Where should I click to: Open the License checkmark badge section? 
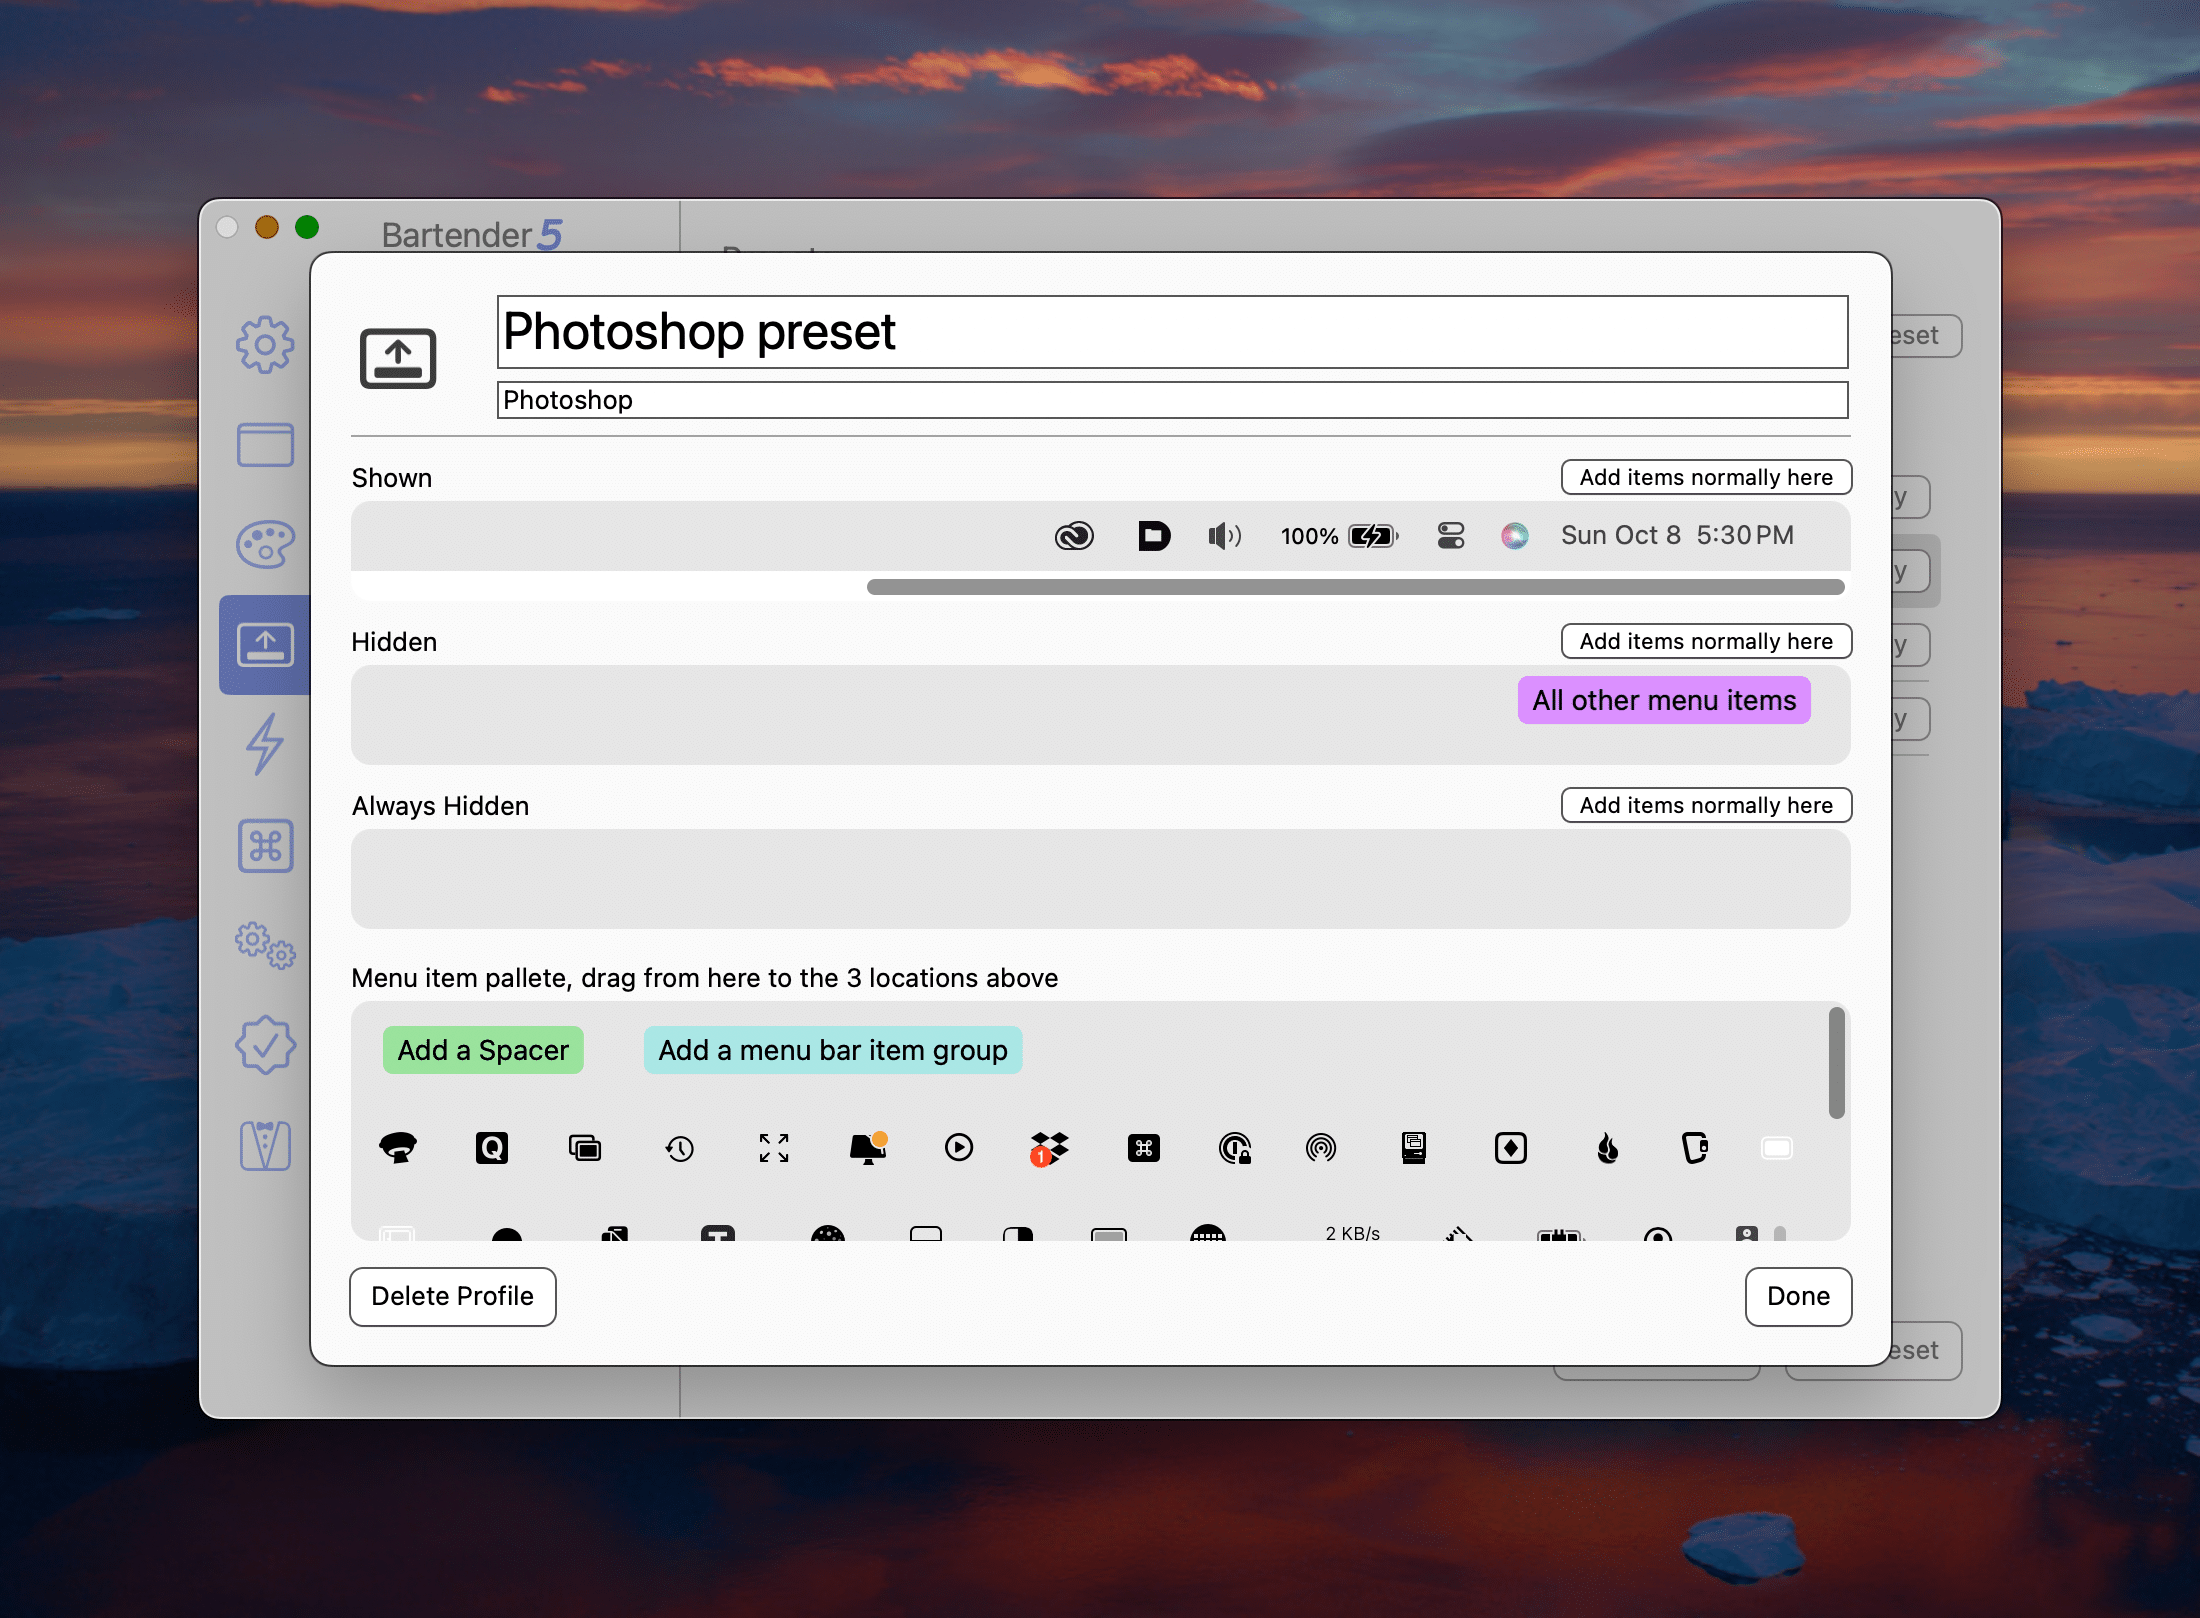click(x=265, y=1046)
